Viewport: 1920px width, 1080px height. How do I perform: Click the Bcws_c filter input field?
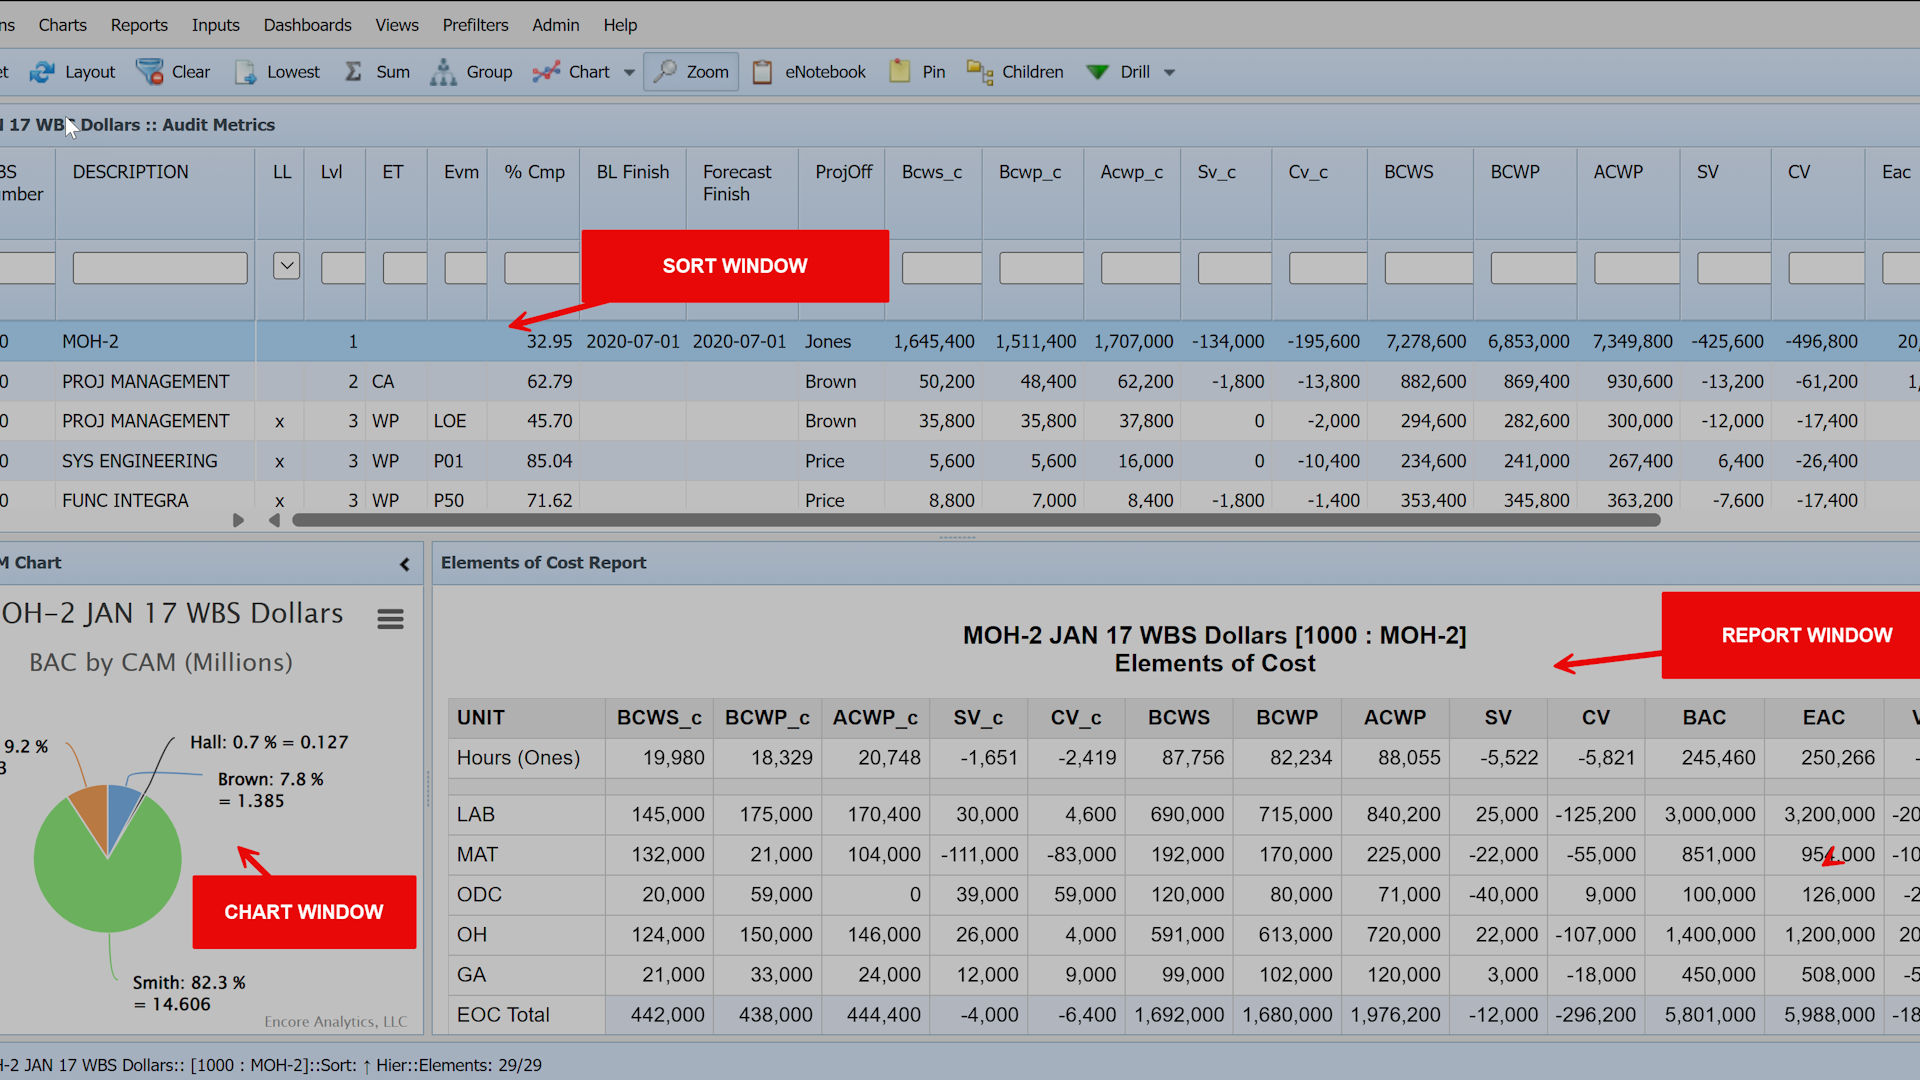942,268
